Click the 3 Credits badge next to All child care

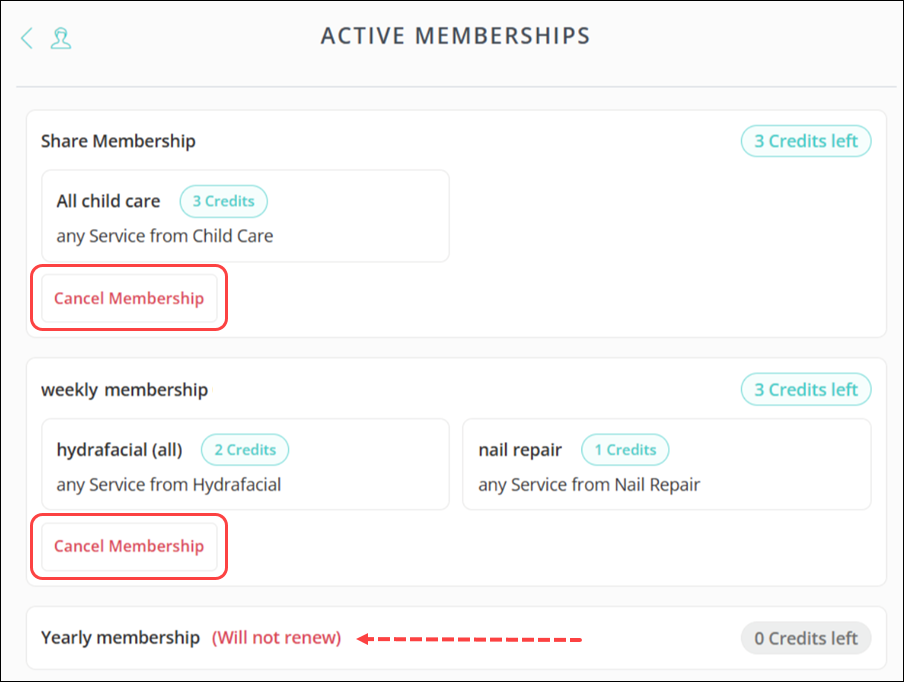click(x=223, y=201)
